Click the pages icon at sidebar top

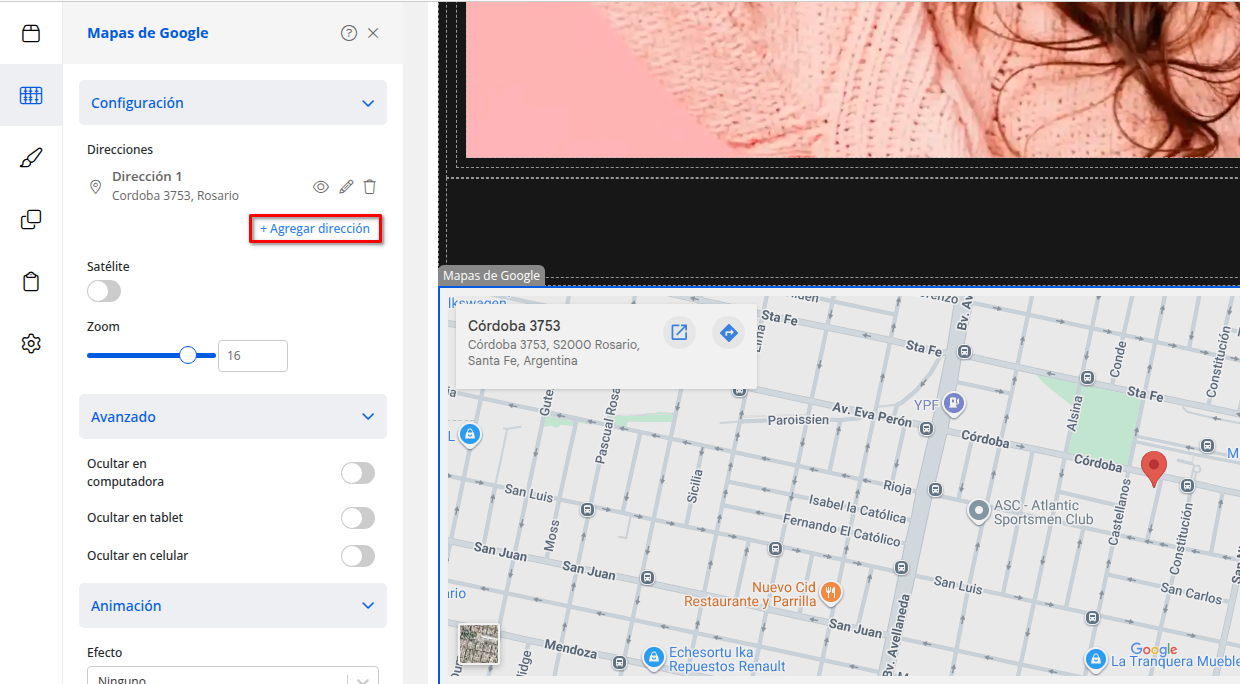click(31, 32)
